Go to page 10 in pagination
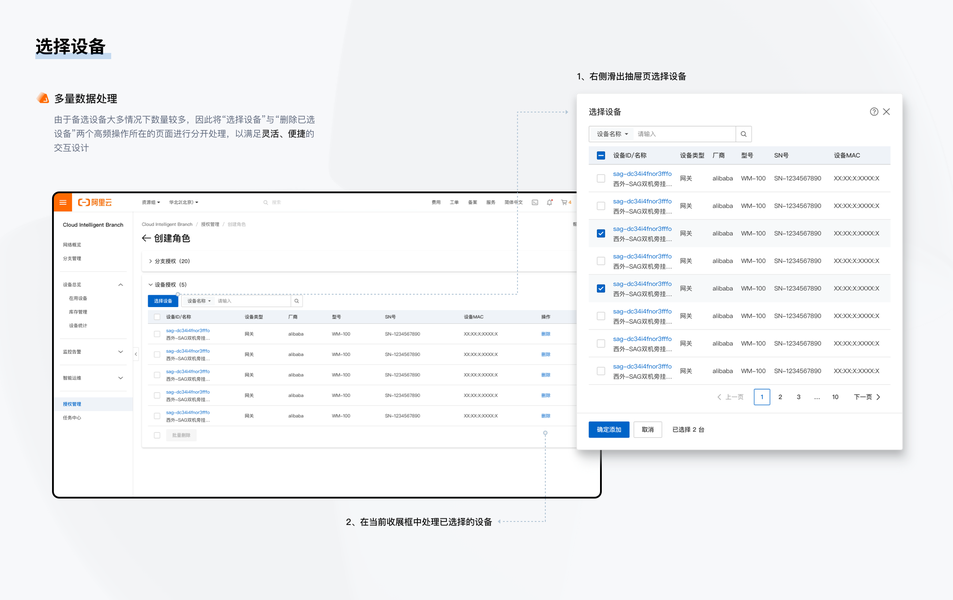This screenshot has width=953, height=600. [x=835, y=397]
